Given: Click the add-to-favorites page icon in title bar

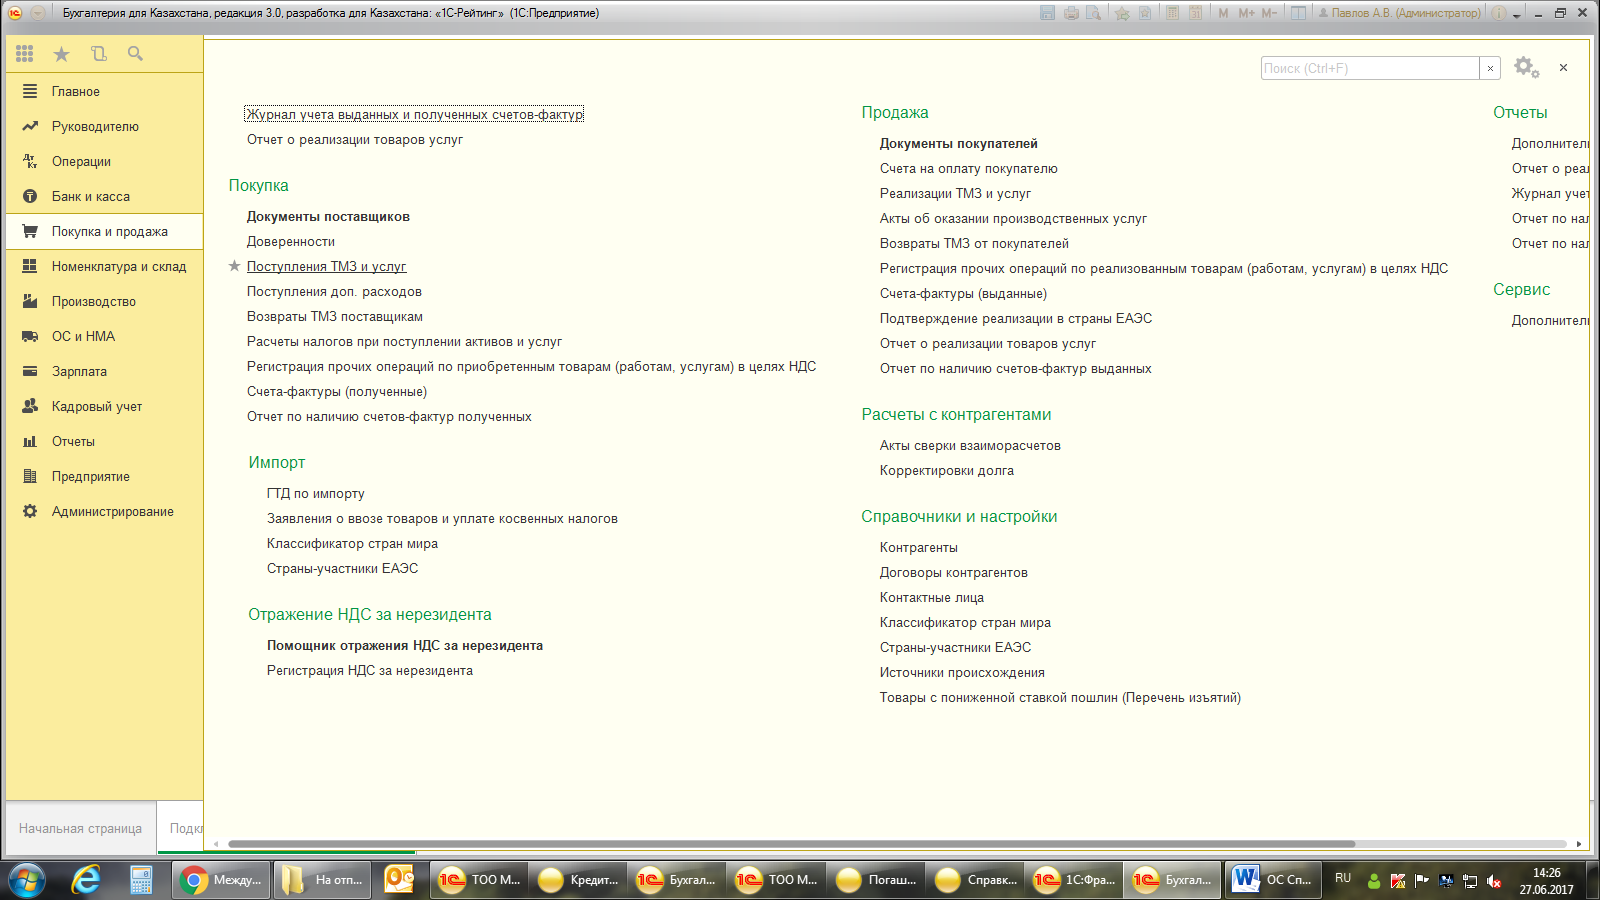Looking at the screenshot, I should coord(1145,13).
